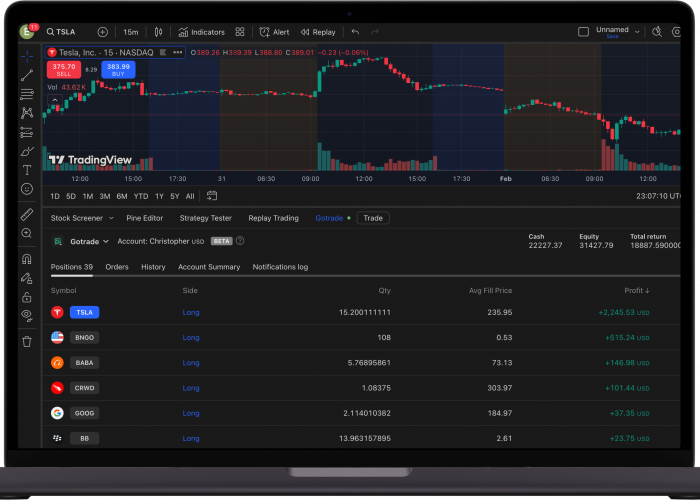Click the help question mark beside BETA
The width and height of the screenshot is (700, 500).
(240, 241)
